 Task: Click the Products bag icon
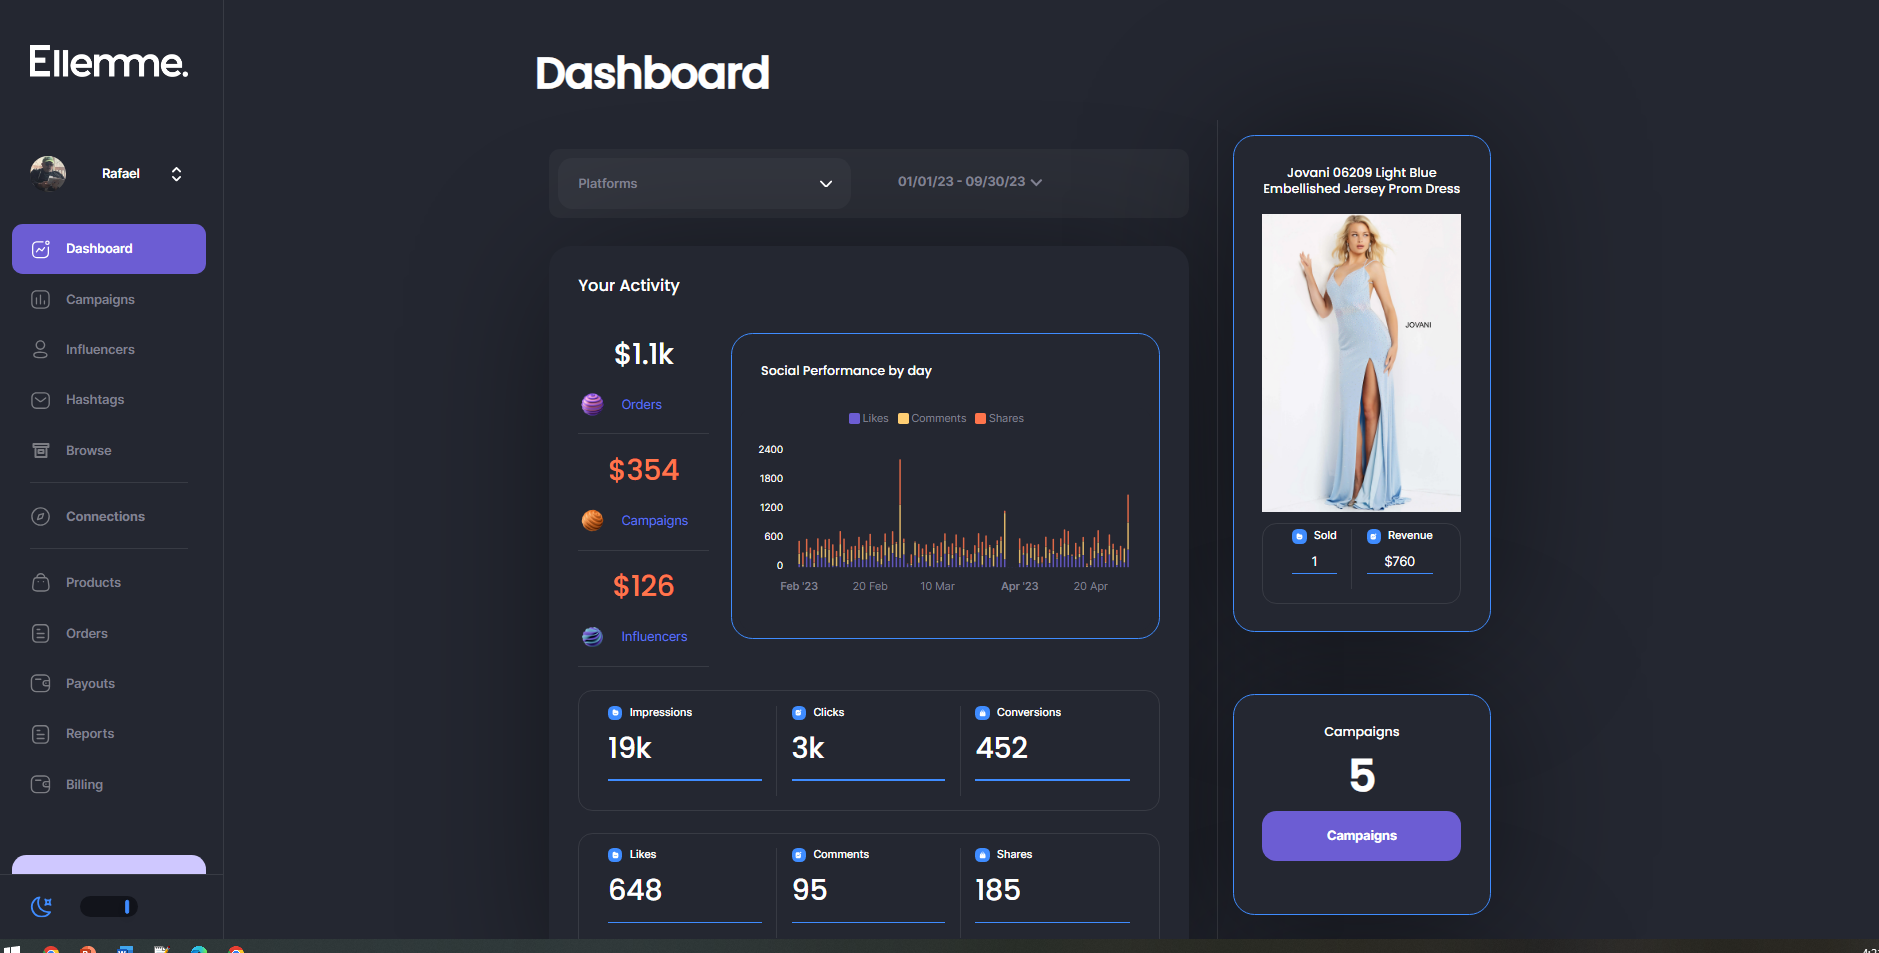coord(41,583)
